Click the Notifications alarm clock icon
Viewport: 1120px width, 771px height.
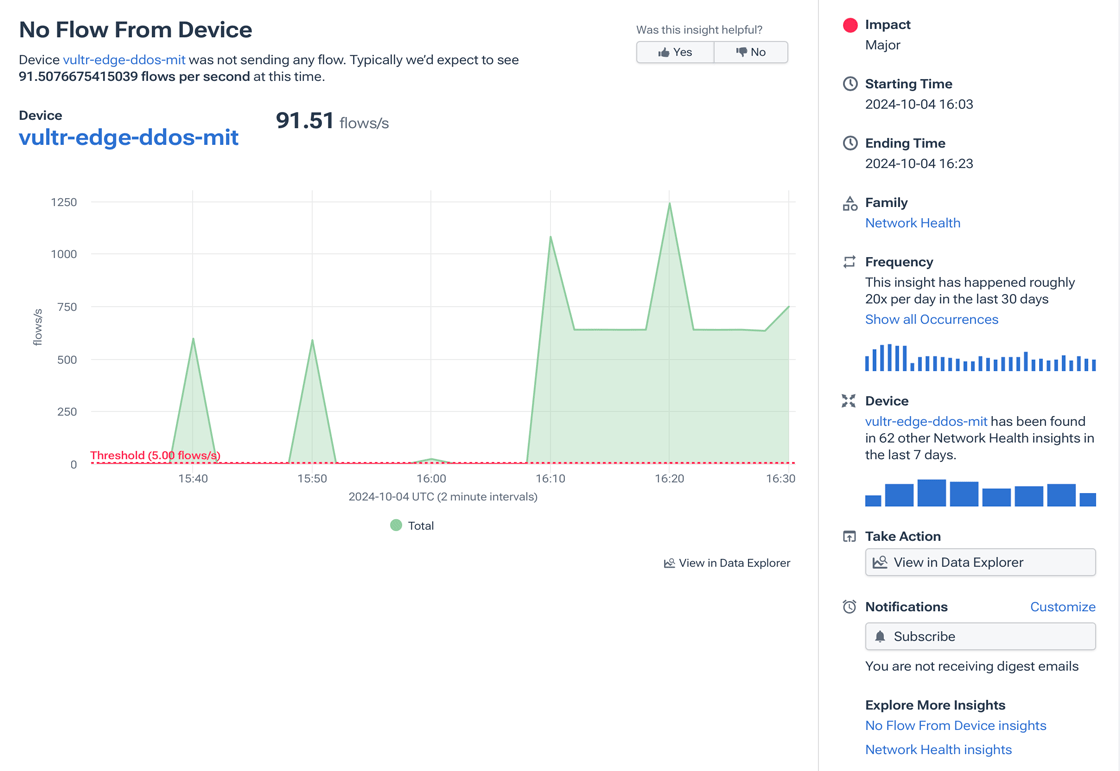[850, 607]
